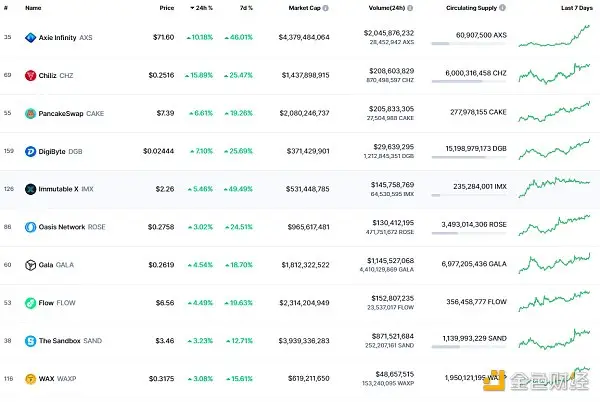Open the Gala 7-day sparkline chart
The image size is (600, 402).
[555, 265]
